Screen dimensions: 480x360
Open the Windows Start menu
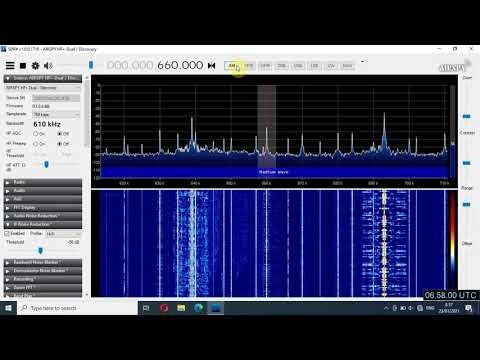(8, 308)
